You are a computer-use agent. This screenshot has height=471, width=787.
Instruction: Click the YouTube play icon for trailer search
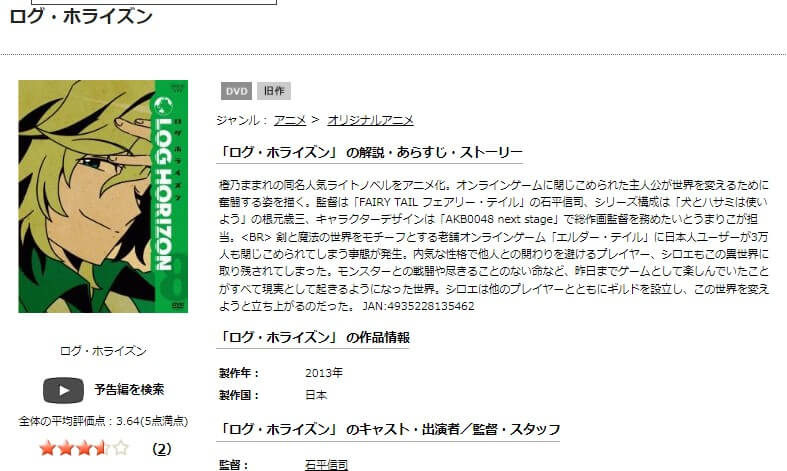[x=63, y=390]
